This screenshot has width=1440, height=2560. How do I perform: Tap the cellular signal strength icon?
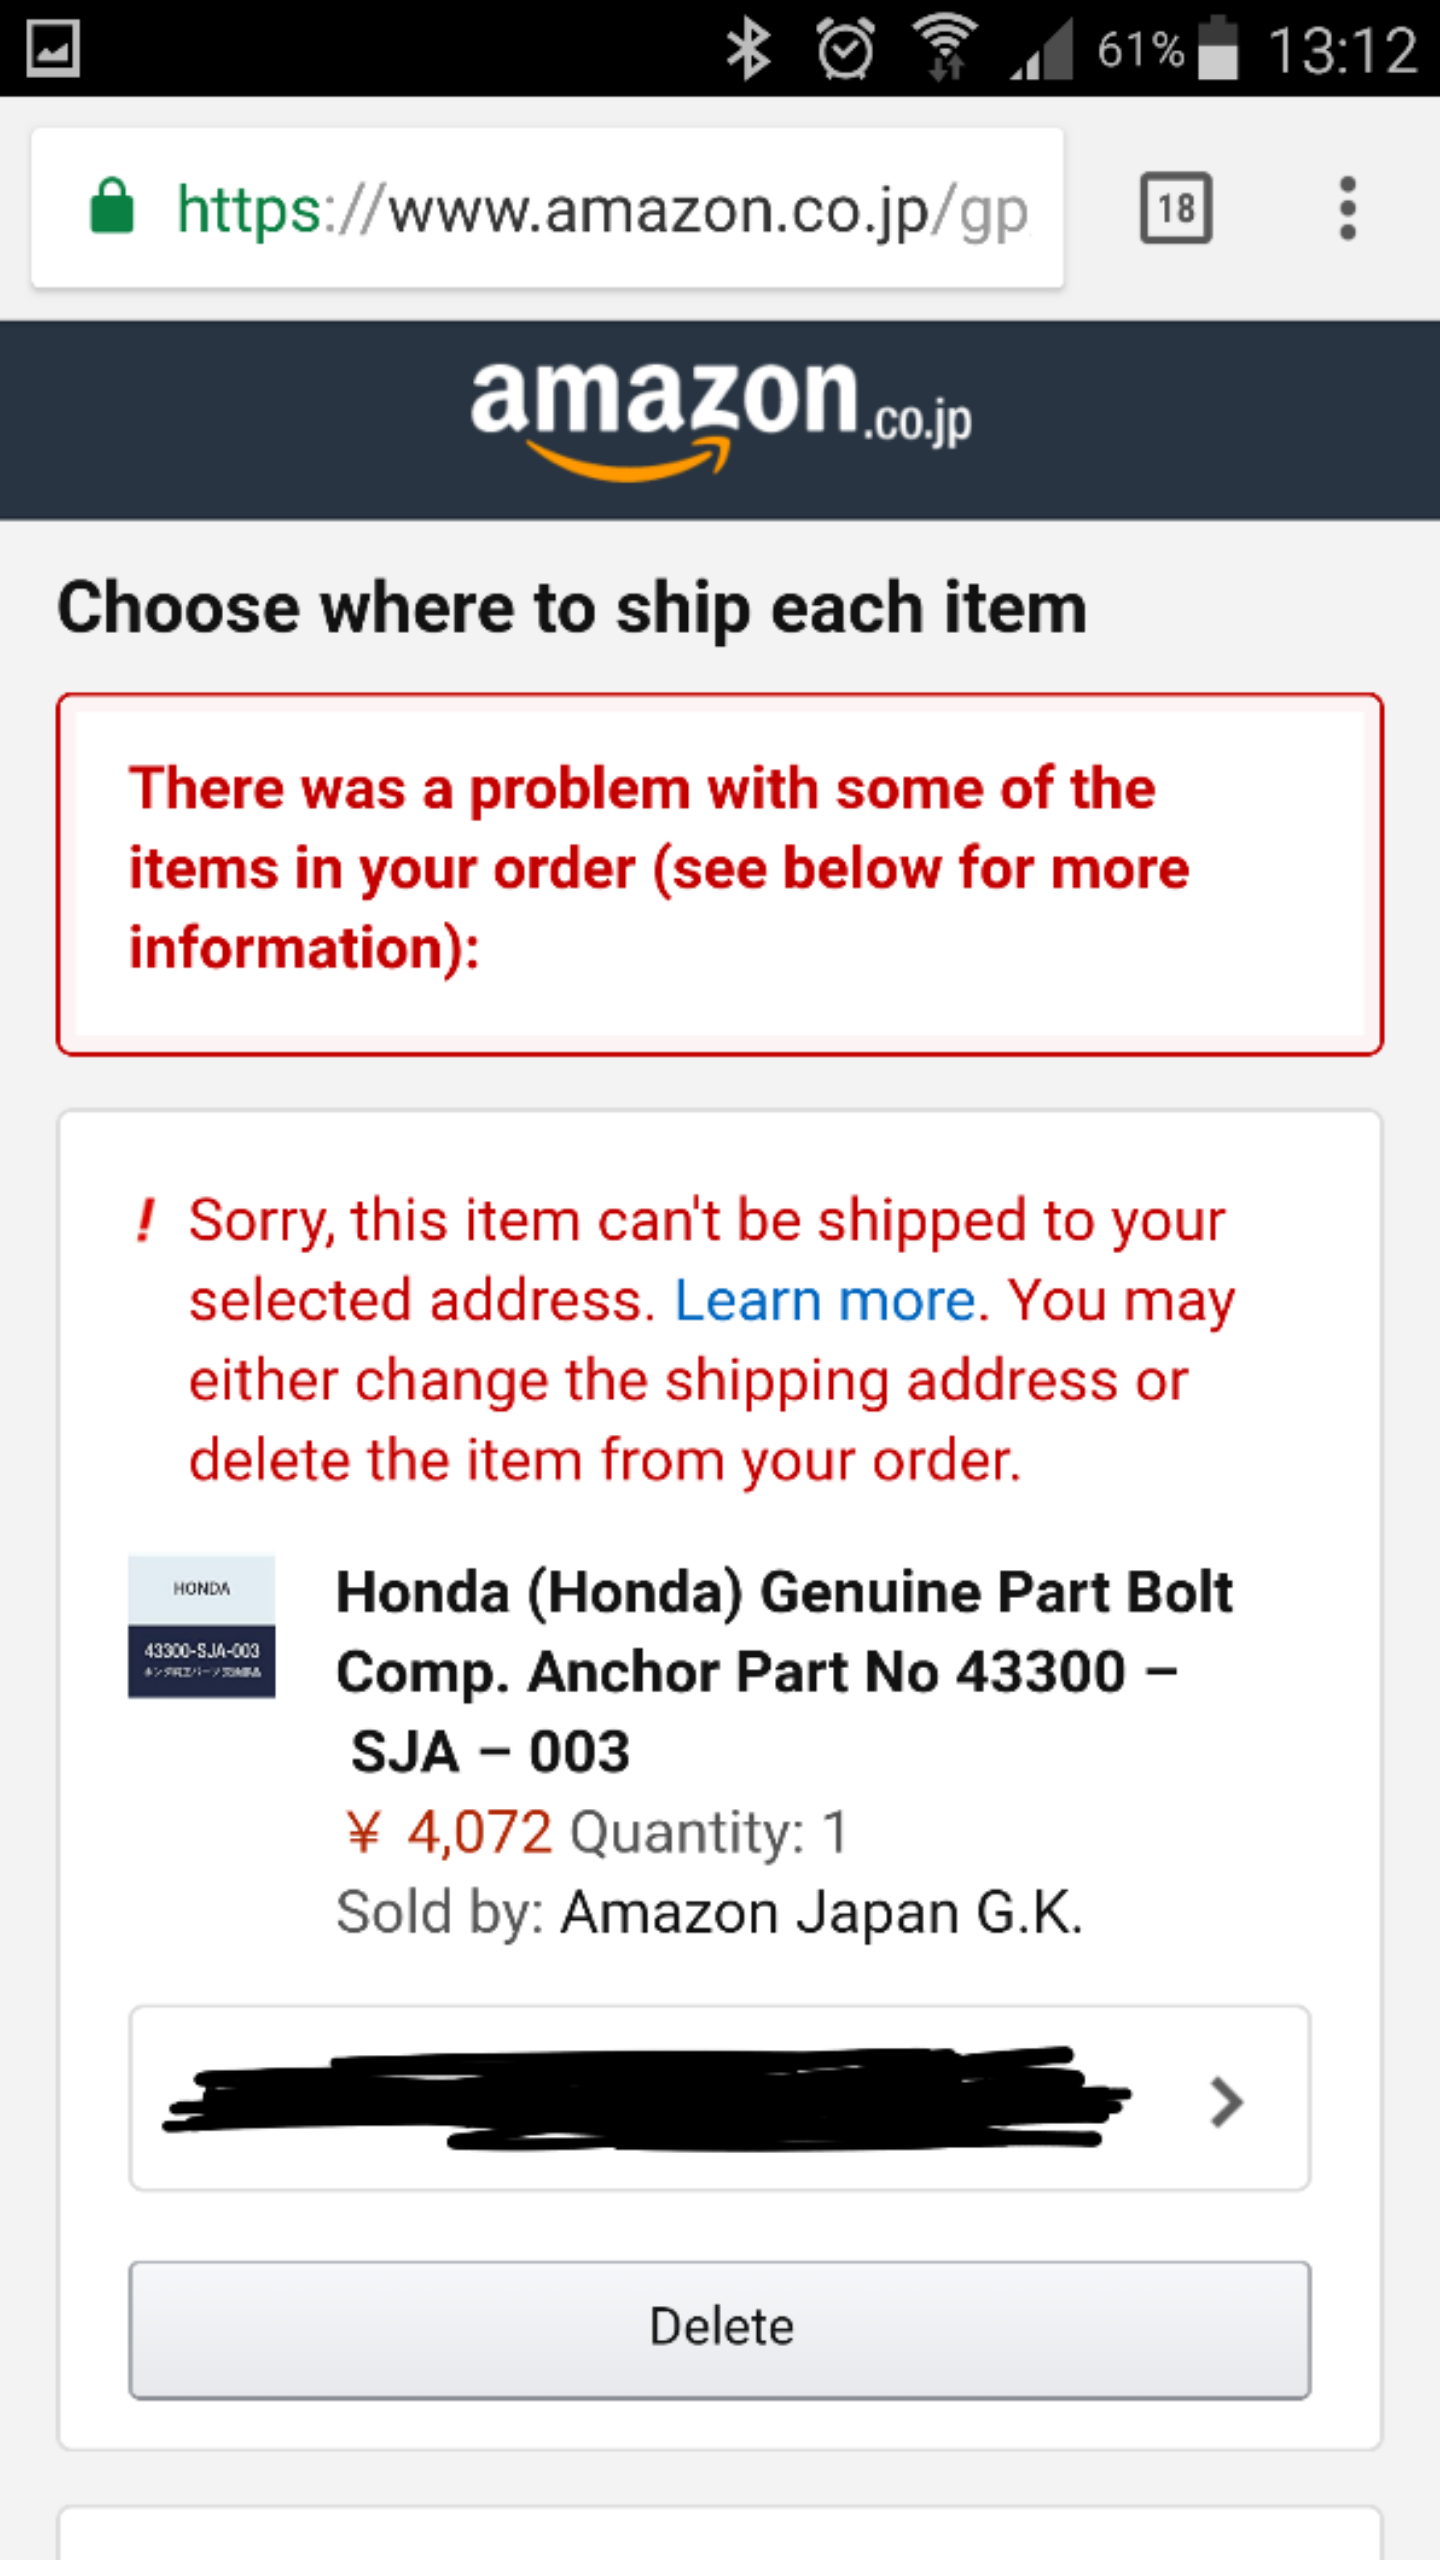click(1042, 48)
